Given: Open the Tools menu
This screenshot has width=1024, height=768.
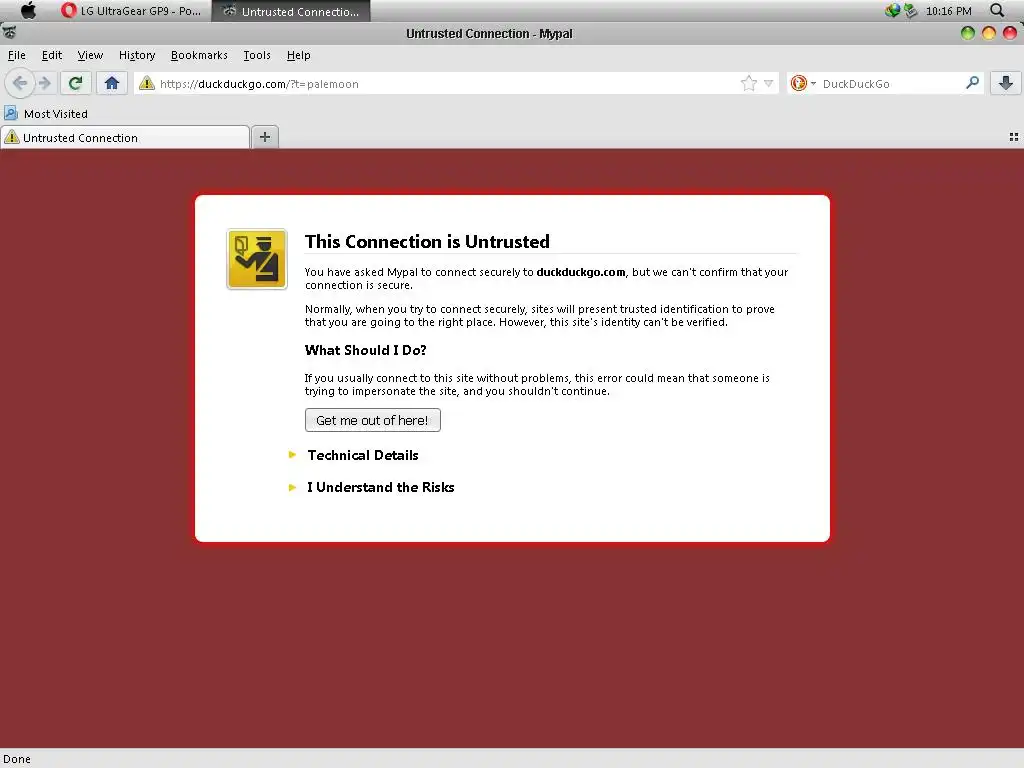Looking at the screenshot, I should pos(257,56).
